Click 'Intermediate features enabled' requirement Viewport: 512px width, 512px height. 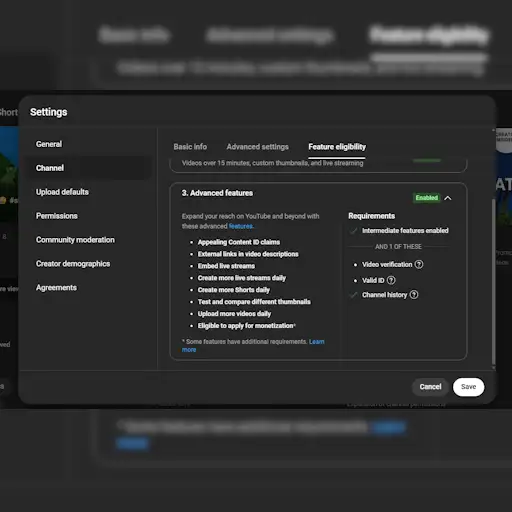tap(405, 231)
